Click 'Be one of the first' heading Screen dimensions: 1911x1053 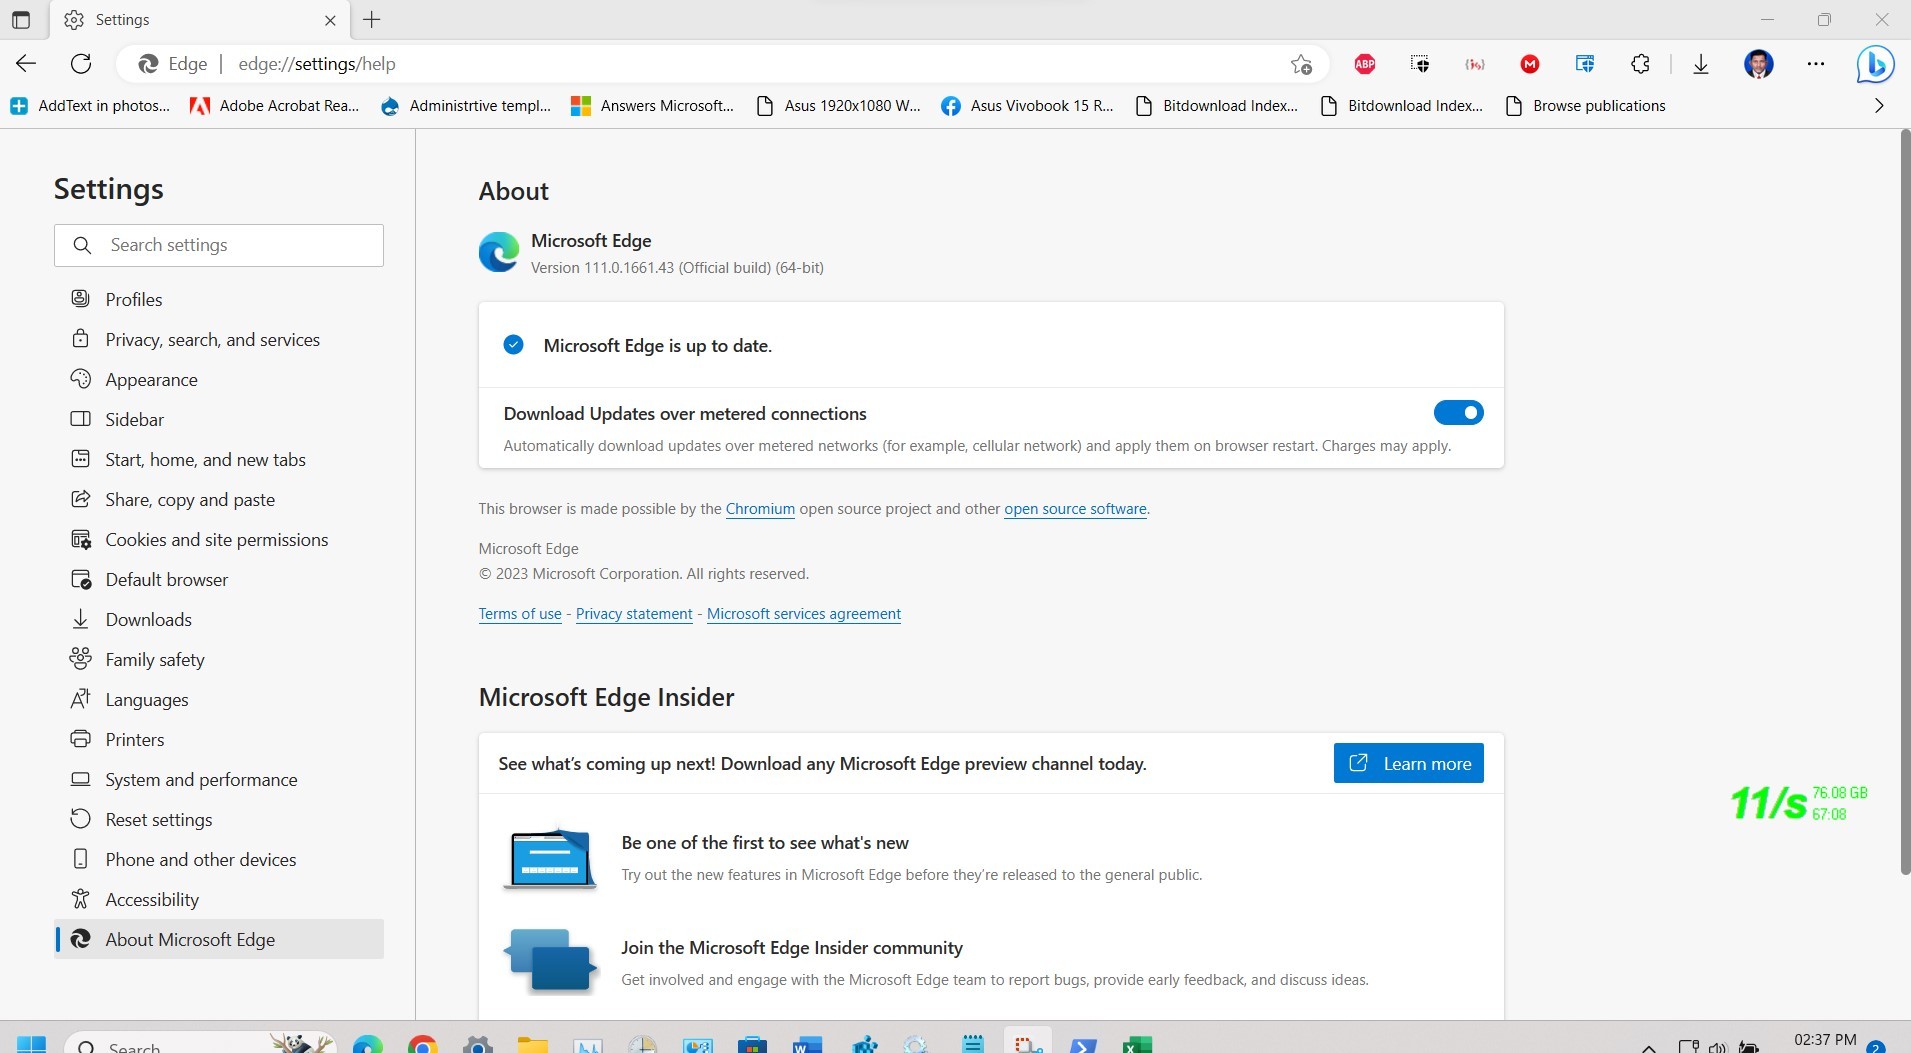765,843
